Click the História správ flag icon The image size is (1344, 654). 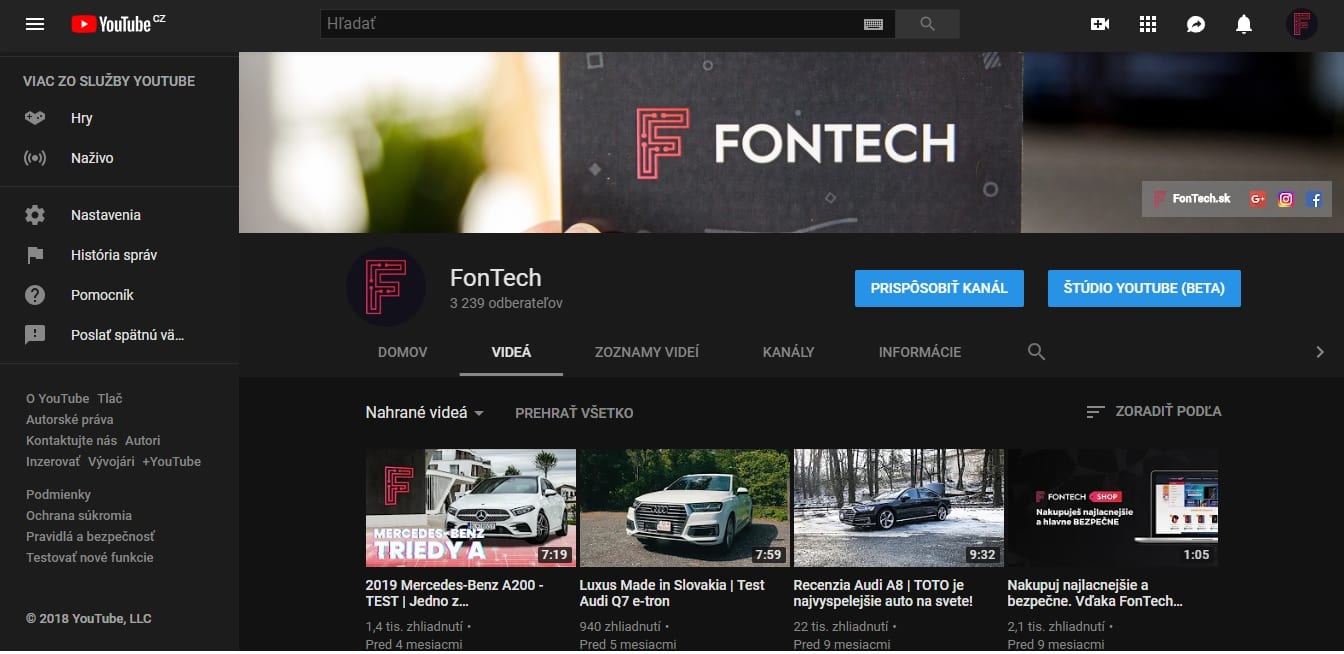pyautogui.click(x=35, y=255)
